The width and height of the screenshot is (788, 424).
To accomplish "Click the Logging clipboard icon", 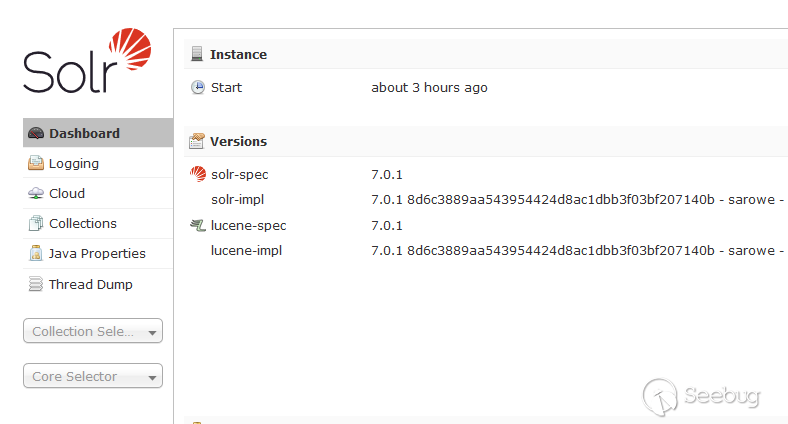I will click(x=36, y=164).
